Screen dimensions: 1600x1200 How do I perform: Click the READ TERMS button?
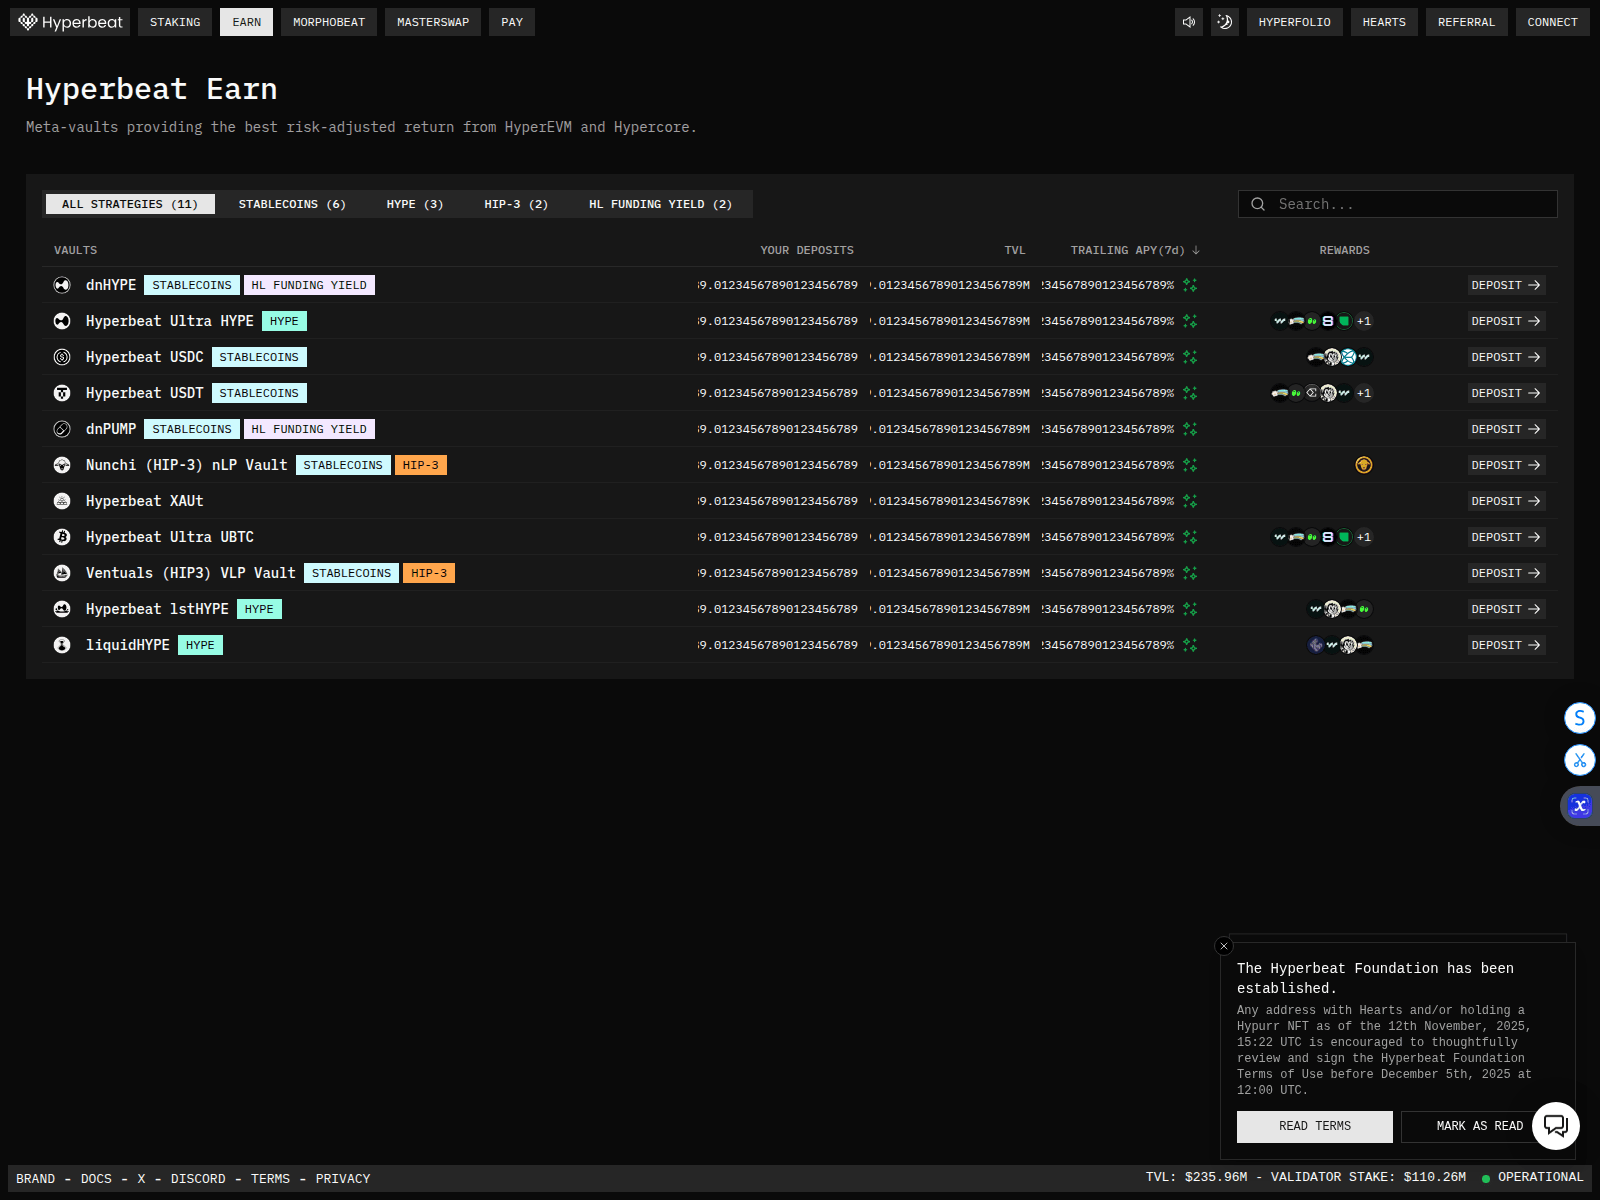(x=1314, y=1126)
